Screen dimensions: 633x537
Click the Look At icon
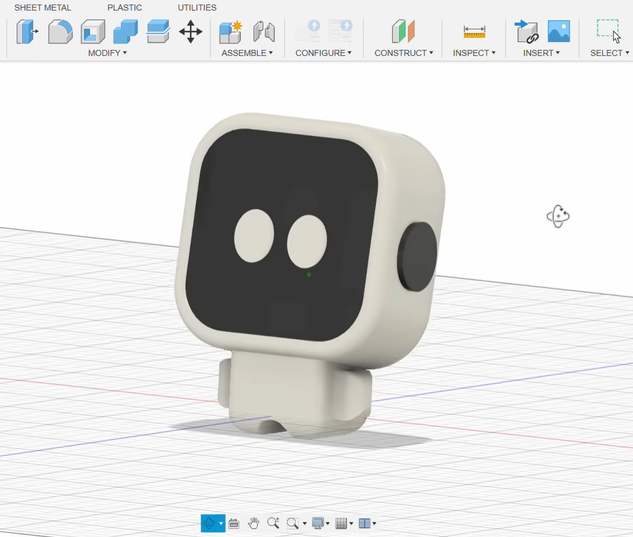click(233, 523)
